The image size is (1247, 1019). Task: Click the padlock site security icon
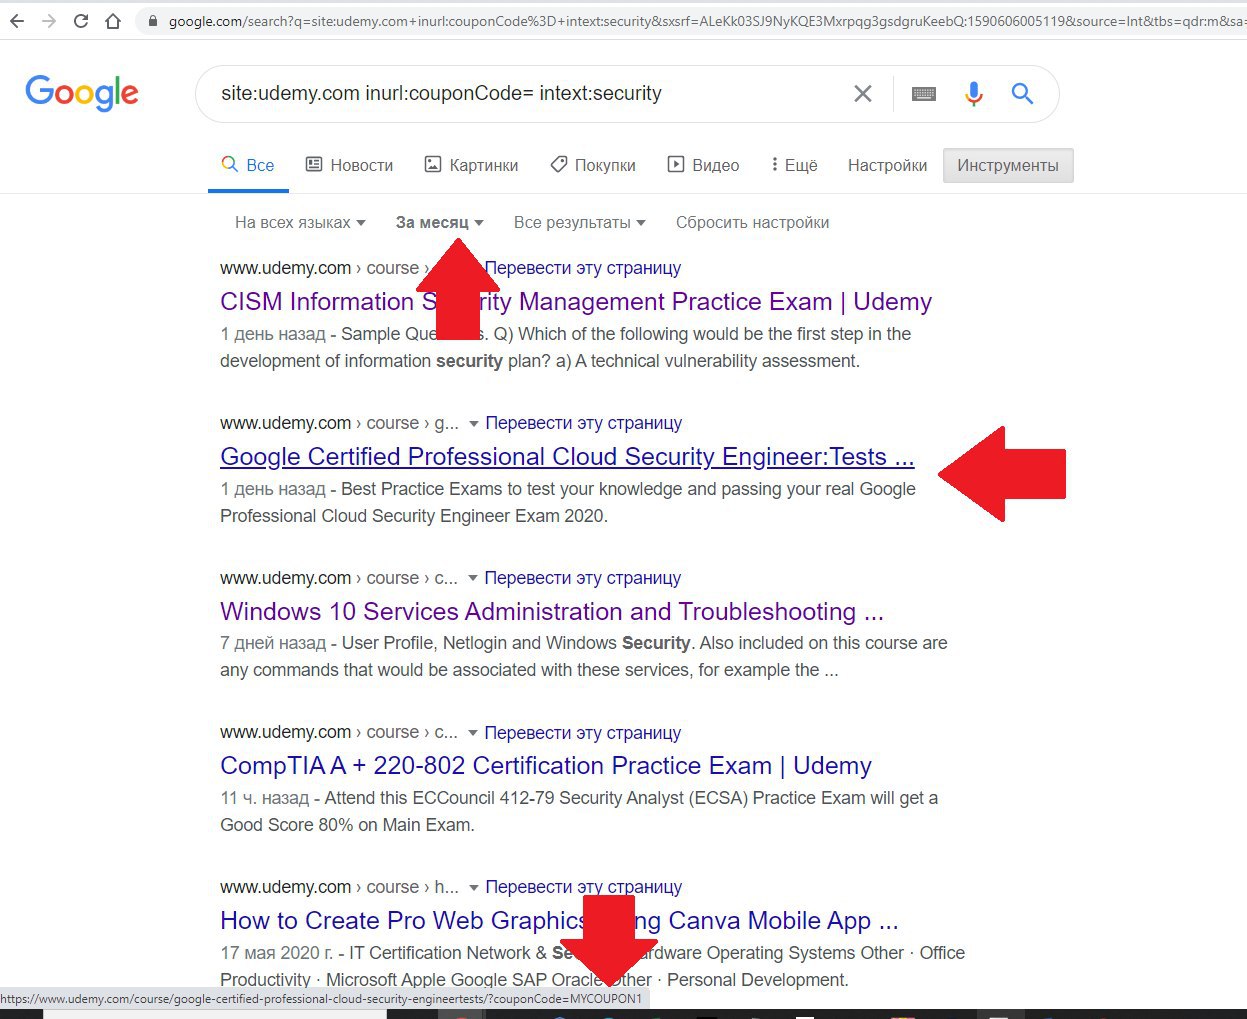[x=152, y=21]
